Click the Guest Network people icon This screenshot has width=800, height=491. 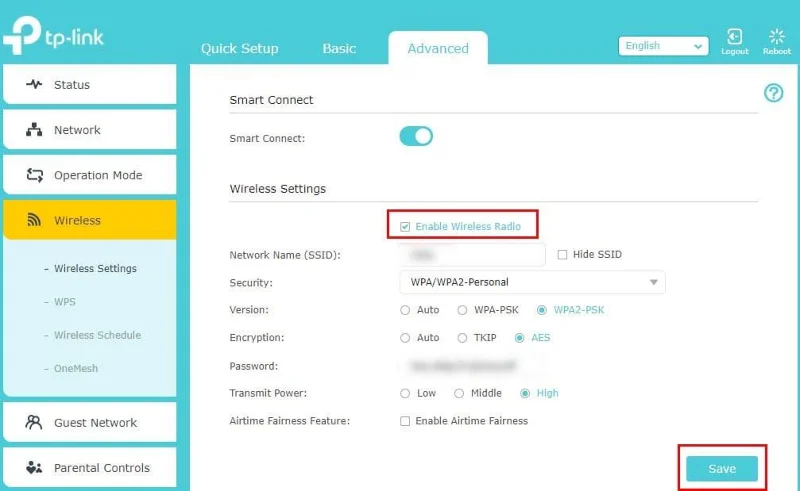pos(34,422)
